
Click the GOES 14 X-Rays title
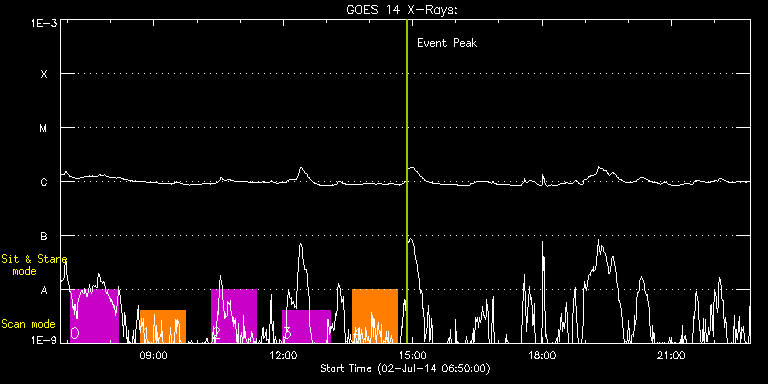(x=402, y=10)
